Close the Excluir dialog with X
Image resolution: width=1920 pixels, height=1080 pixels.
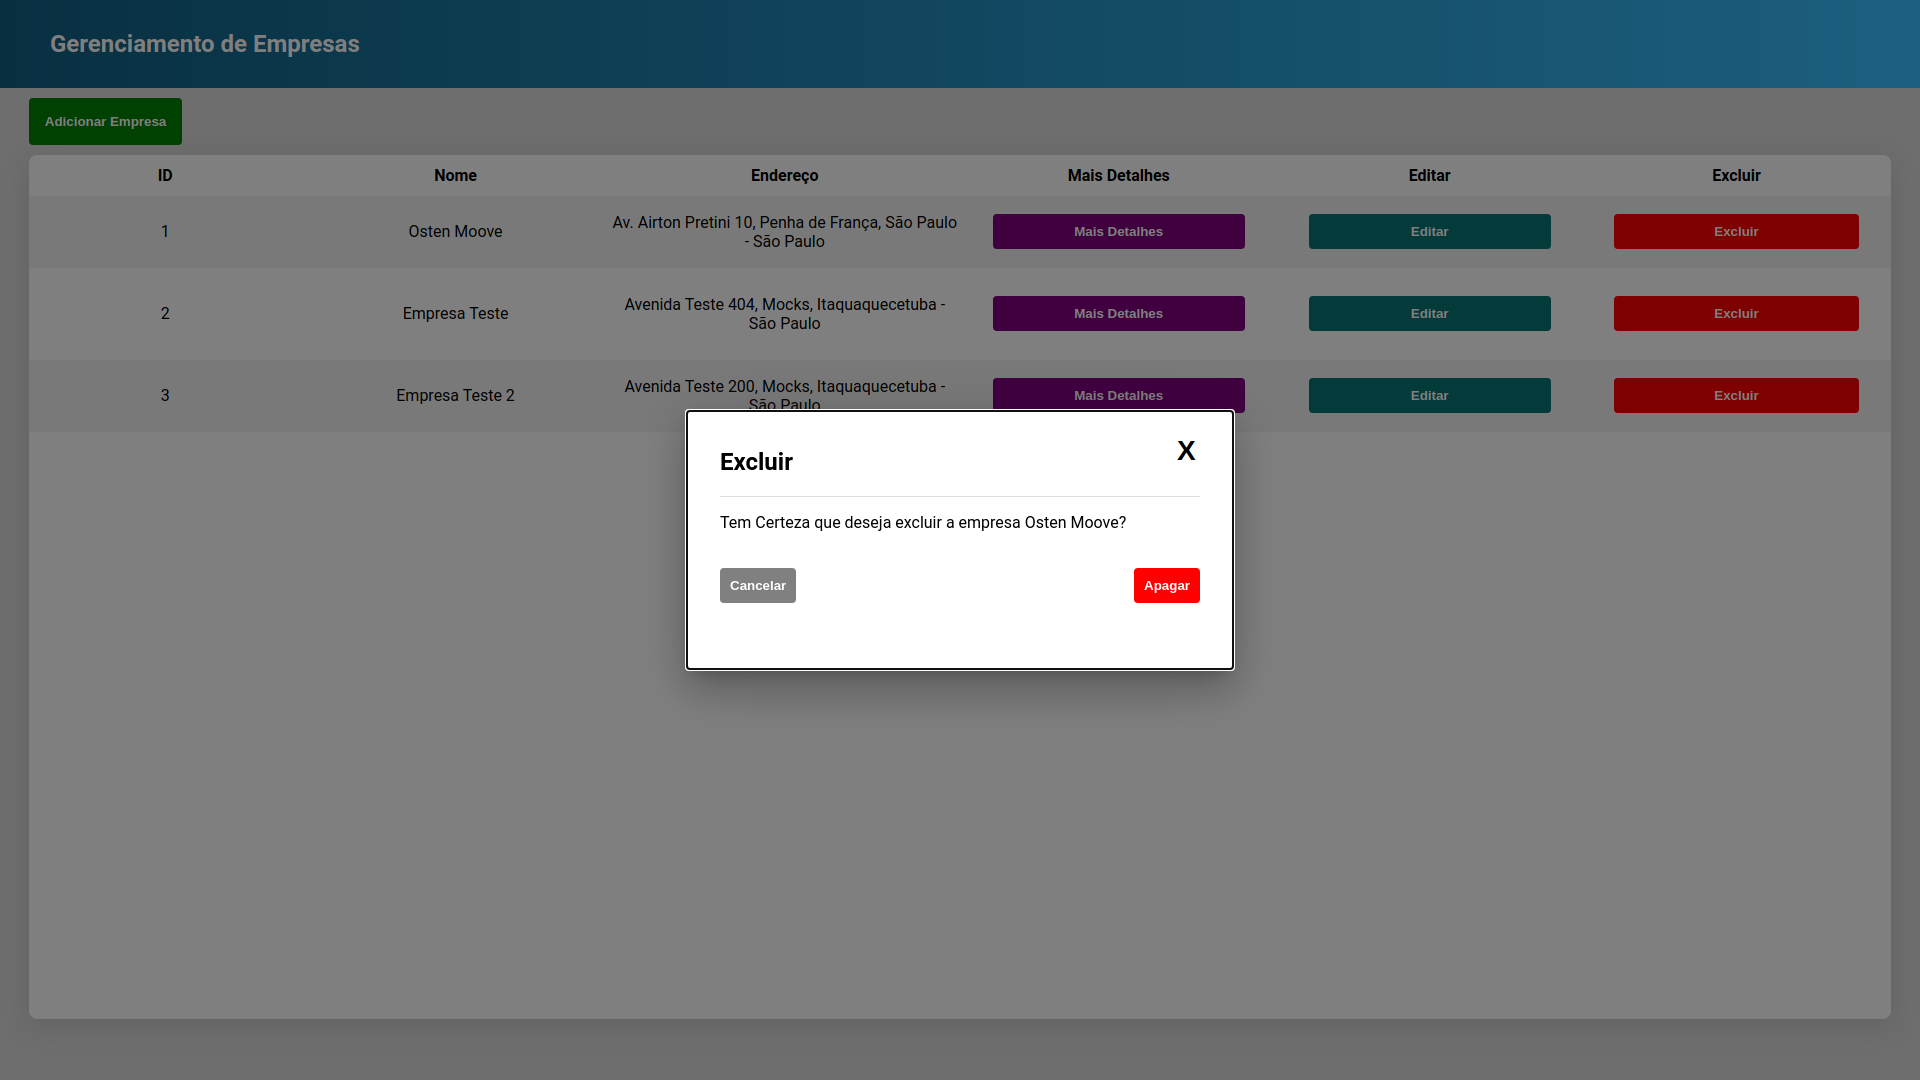pyautogui.click(x=1186, y=451)
